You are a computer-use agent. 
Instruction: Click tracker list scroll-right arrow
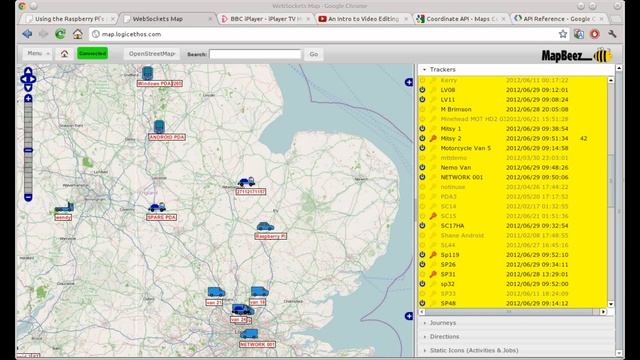(603, 312)
